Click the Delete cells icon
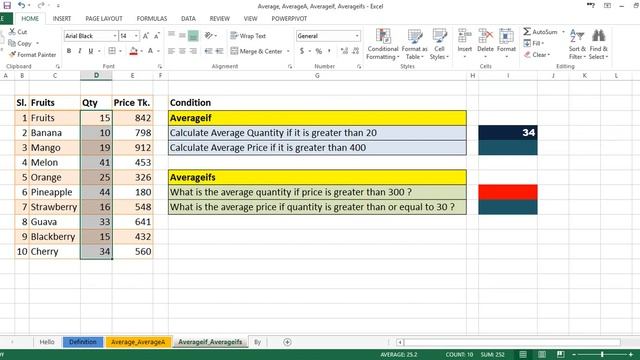The image size is (640, 360). [485, 36]
